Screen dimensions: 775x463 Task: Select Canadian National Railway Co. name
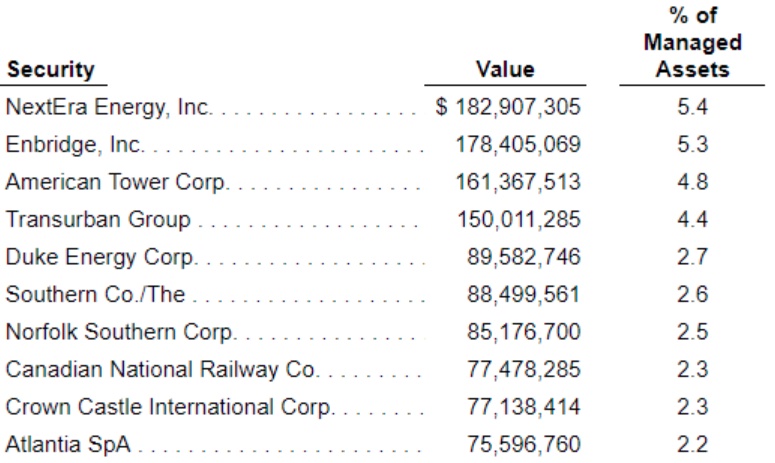(x=161, y=370)
